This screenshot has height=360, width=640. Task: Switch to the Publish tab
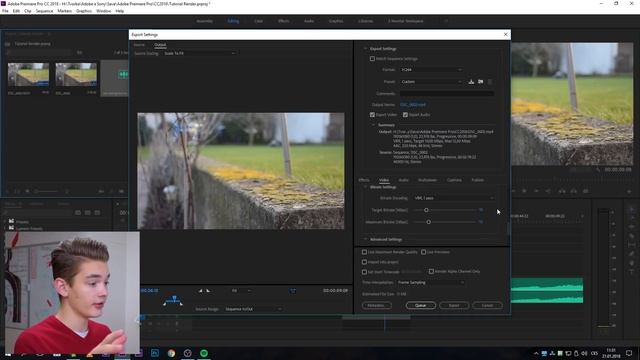(478, 180)
